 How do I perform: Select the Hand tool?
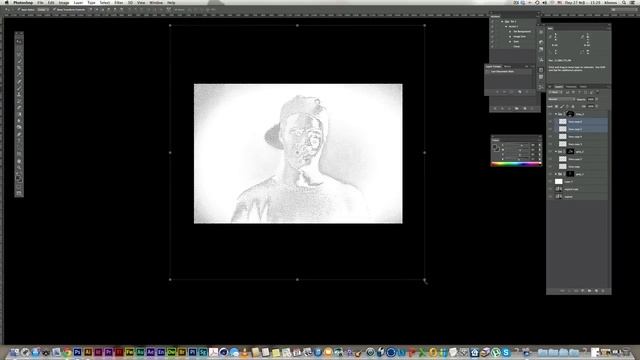pos(19,162)
